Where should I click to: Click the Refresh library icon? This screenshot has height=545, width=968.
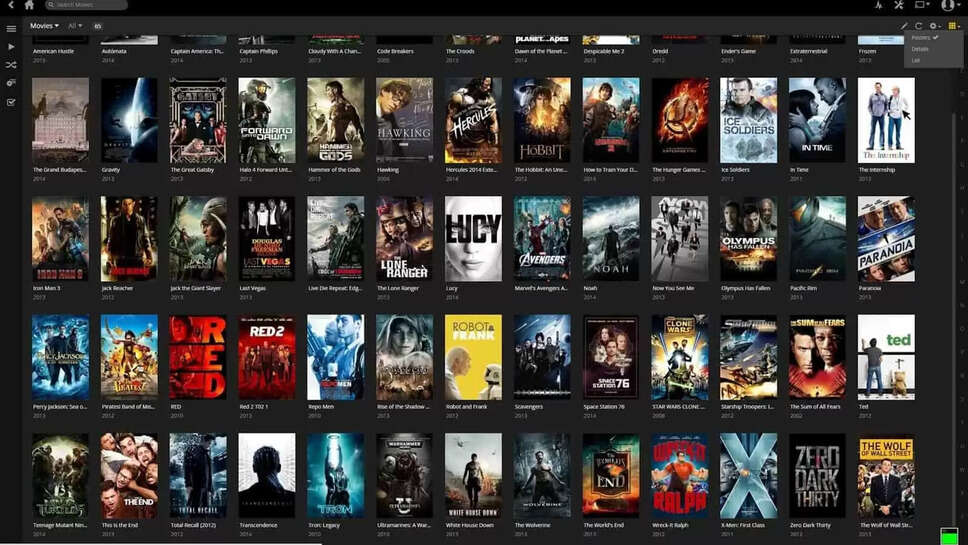tap(919, 26)
